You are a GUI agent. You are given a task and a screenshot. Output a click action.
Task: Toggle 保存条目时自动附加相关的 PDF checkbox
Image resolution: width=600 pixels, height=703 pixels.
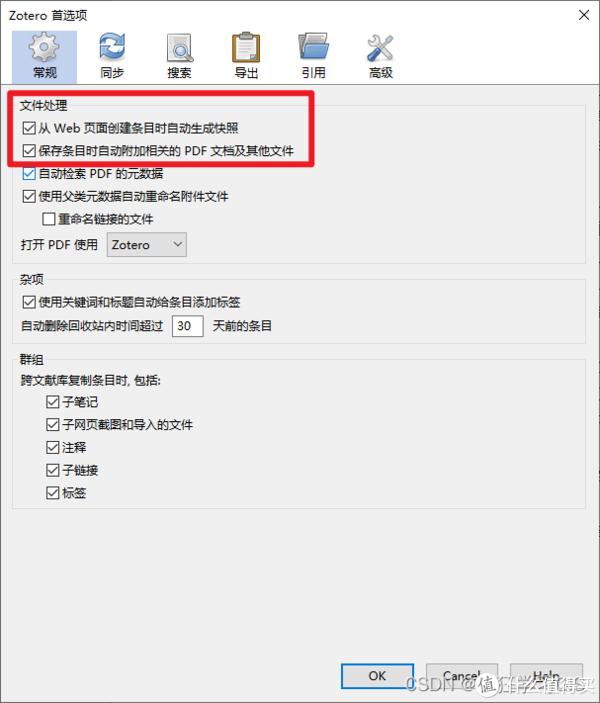(29, 151)
